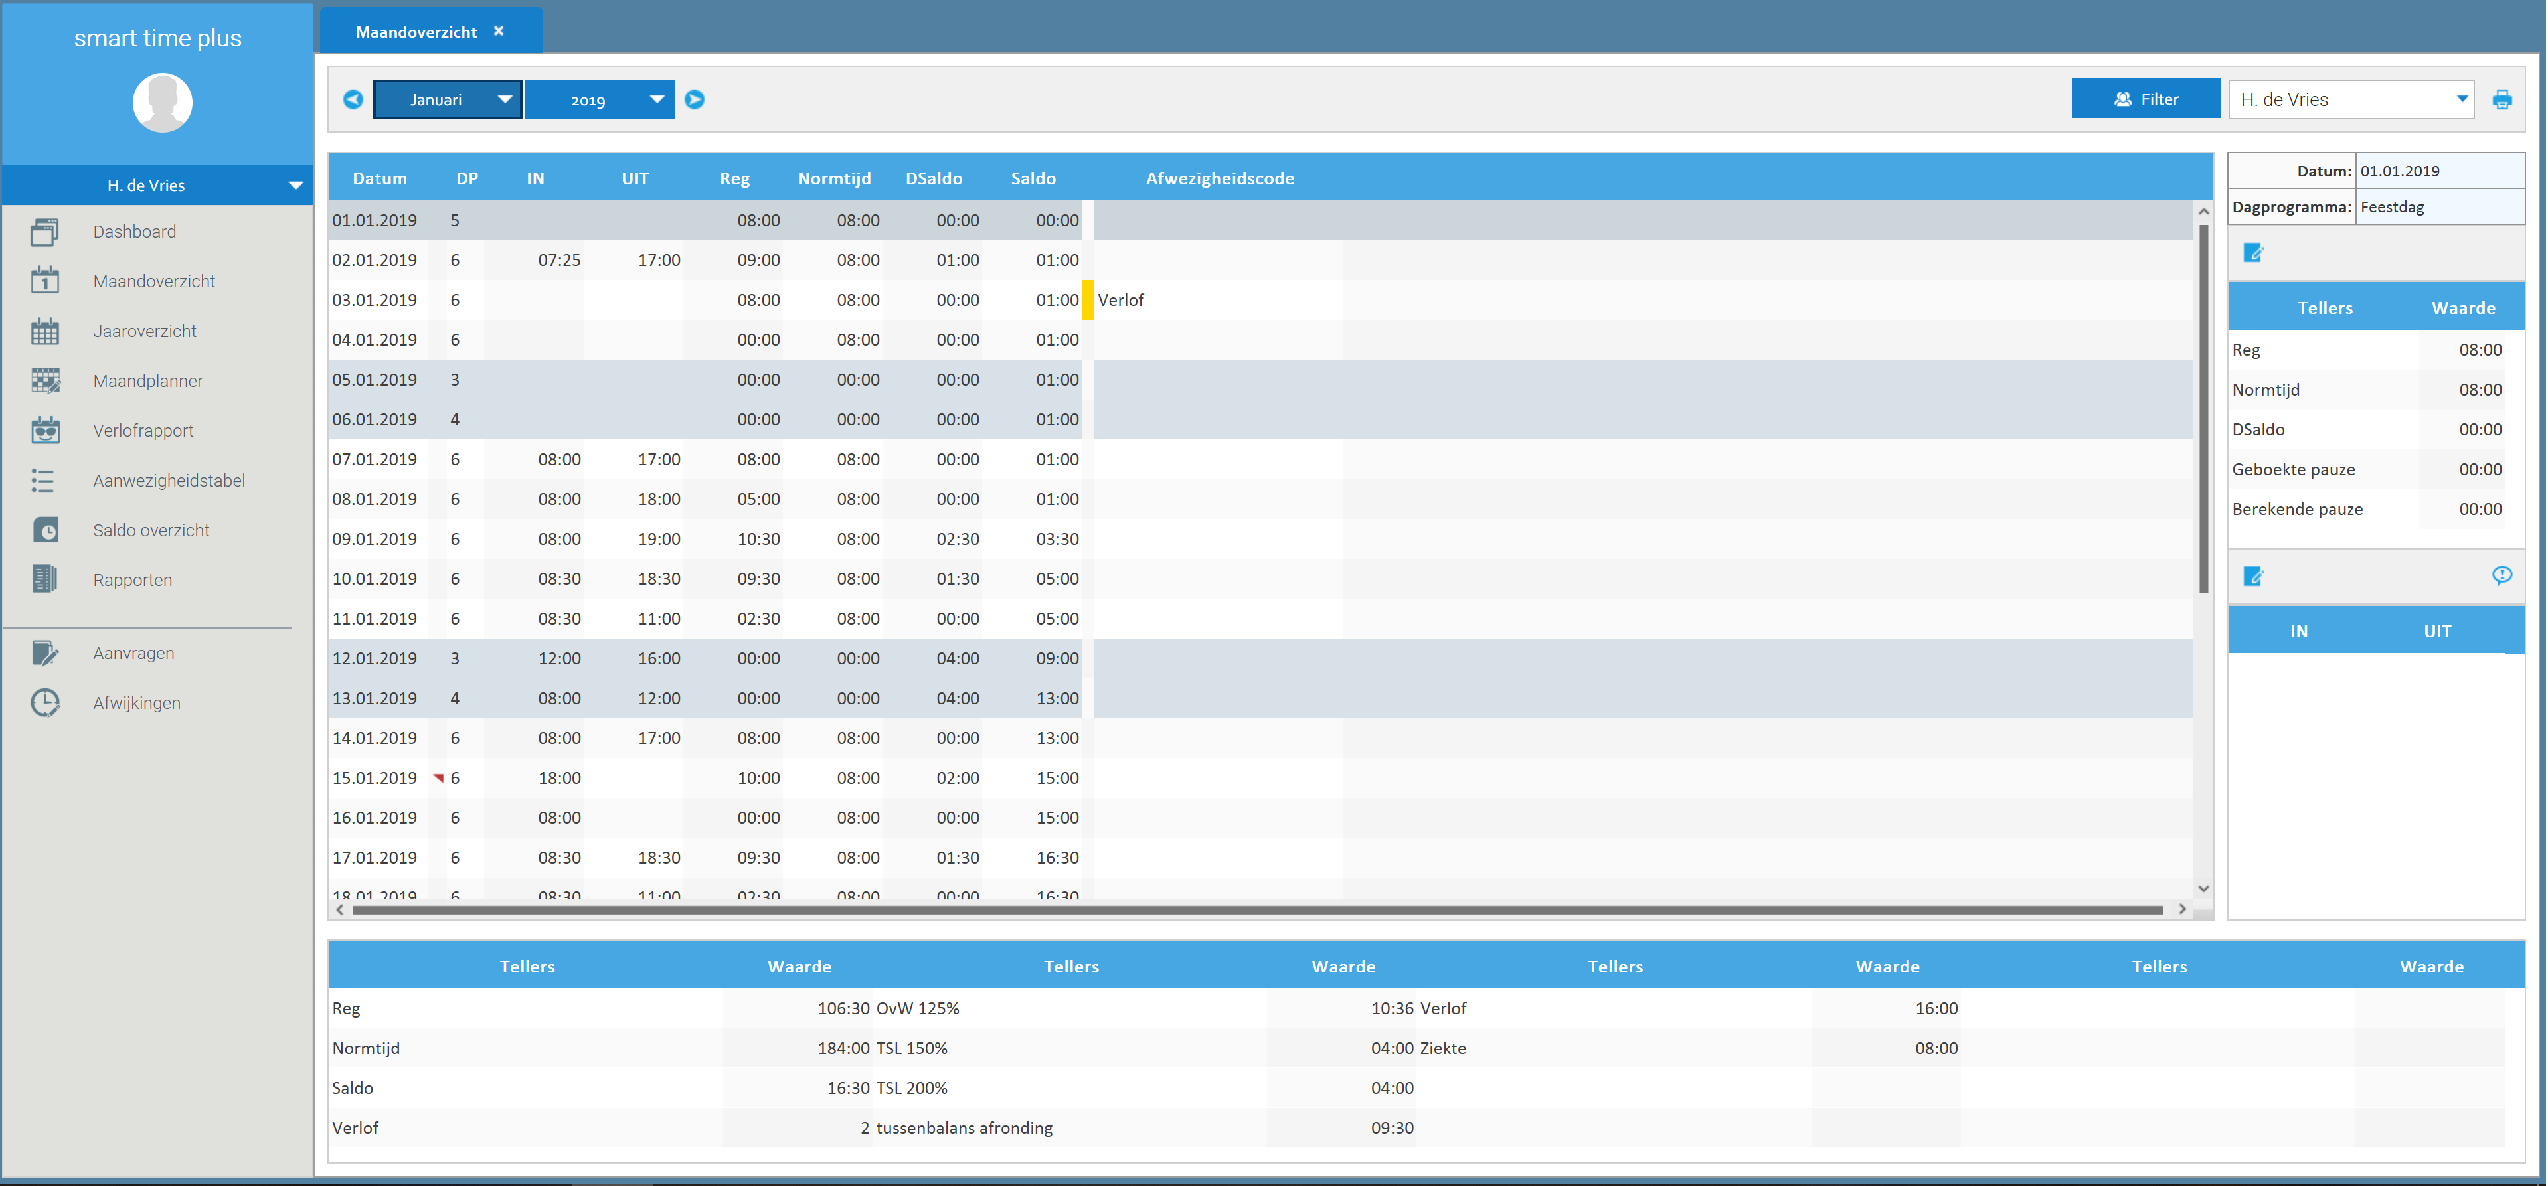Viewport: 2548px width, 1186px height.
Task: Click the info comment icon
Action: coord(2501,575)
